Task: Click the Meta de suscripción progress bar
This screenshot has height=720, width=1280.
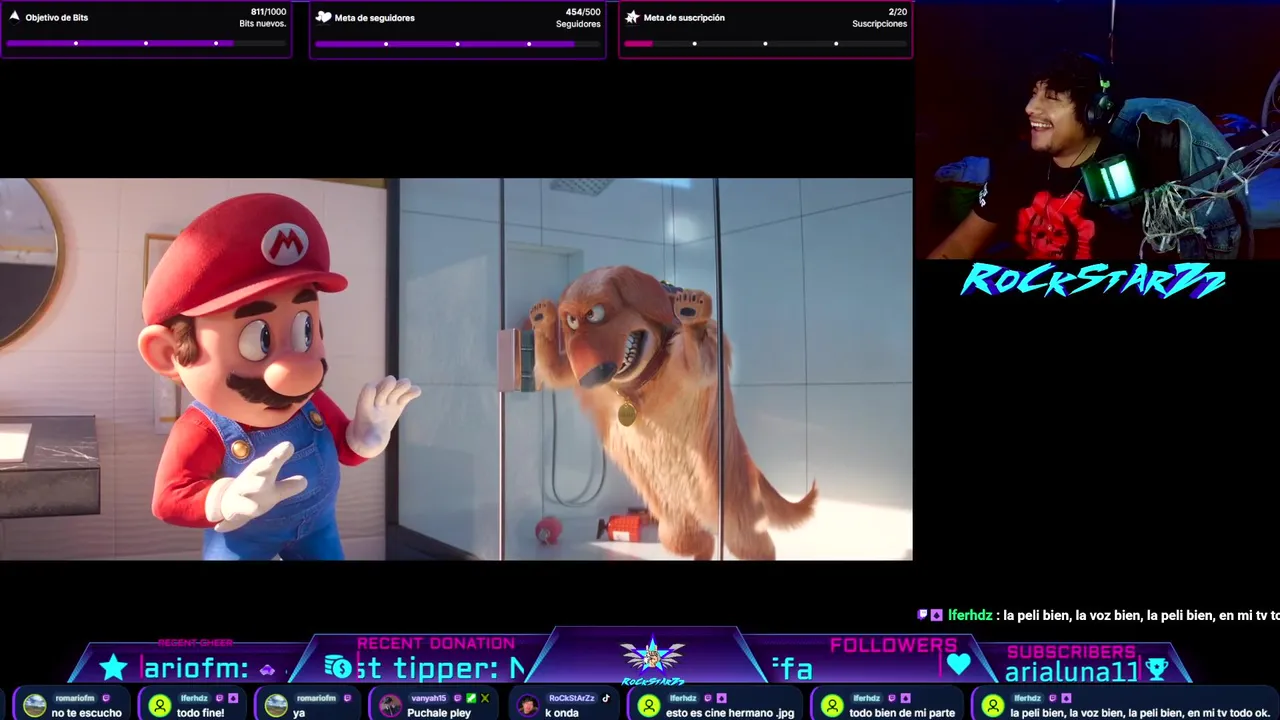Action: click(x=765, y=43)
